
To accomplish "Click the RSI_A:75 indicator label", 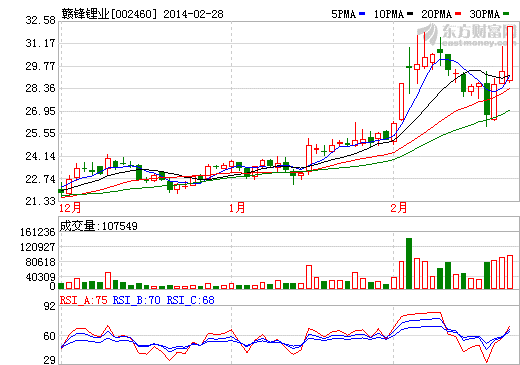I will (84, 300).
